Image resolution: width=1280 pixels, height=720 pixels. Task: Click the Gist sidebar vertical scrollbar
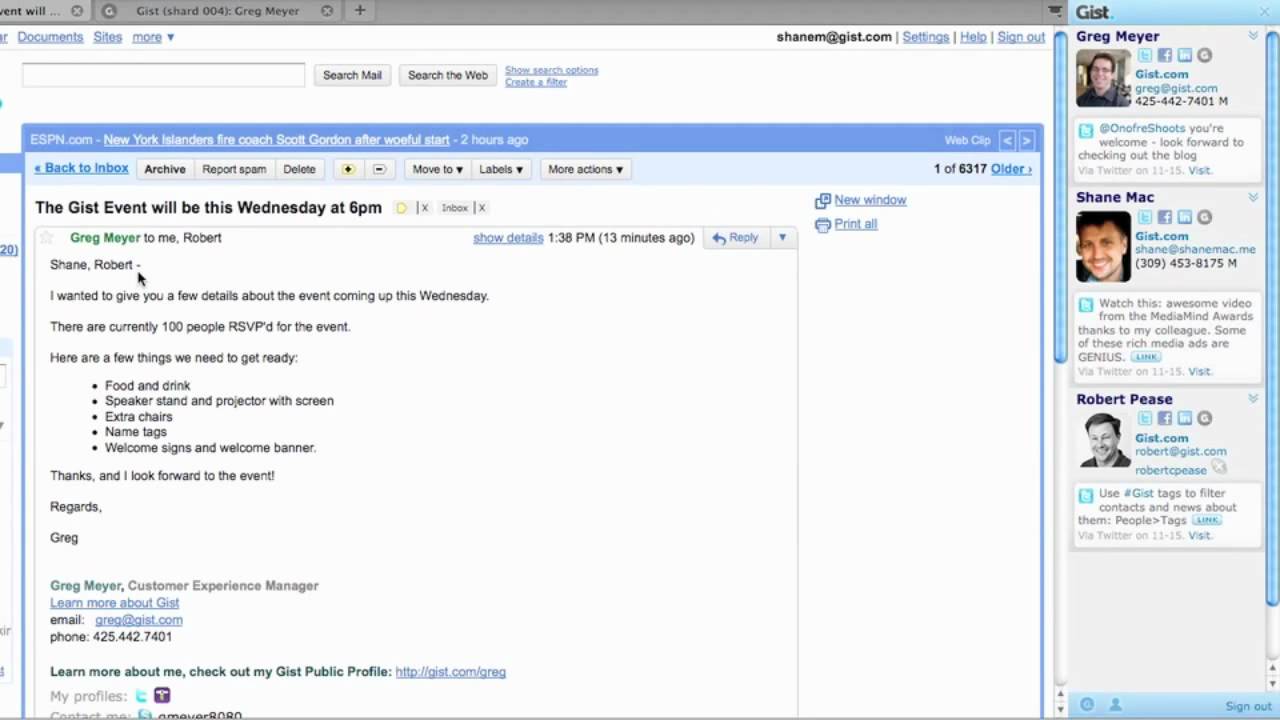1272,318
